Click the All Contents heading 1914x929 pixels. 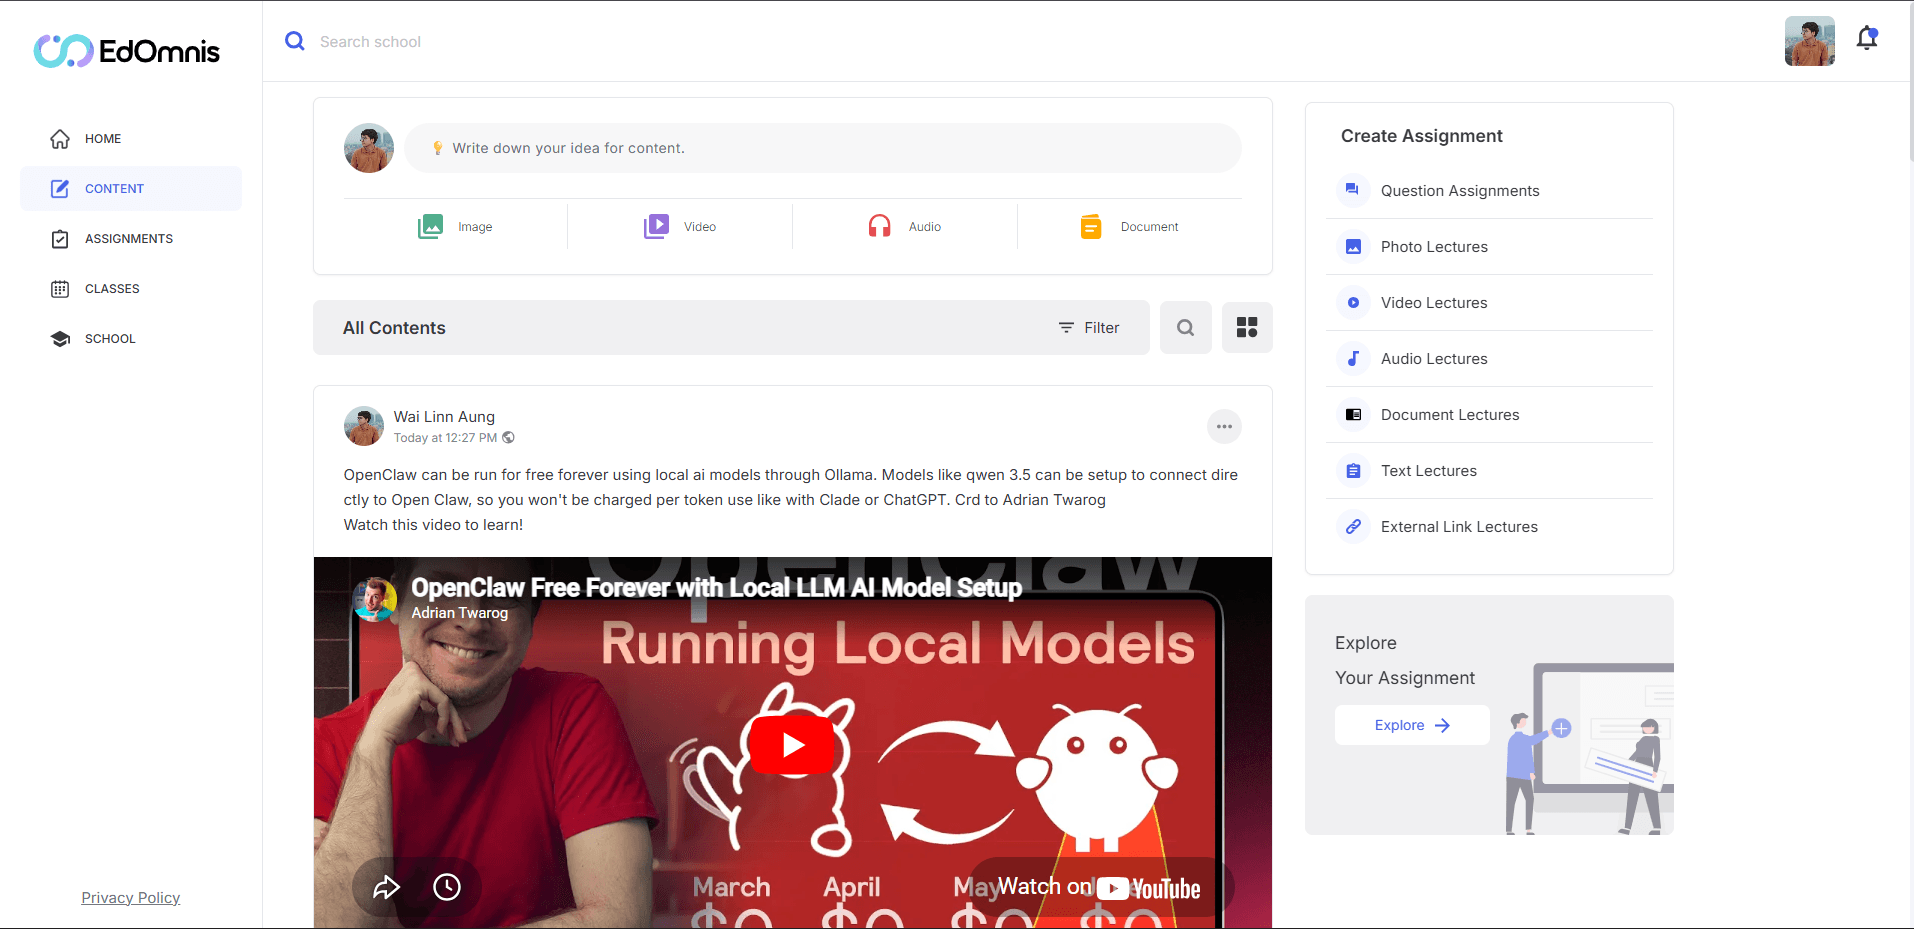point(394,328)
